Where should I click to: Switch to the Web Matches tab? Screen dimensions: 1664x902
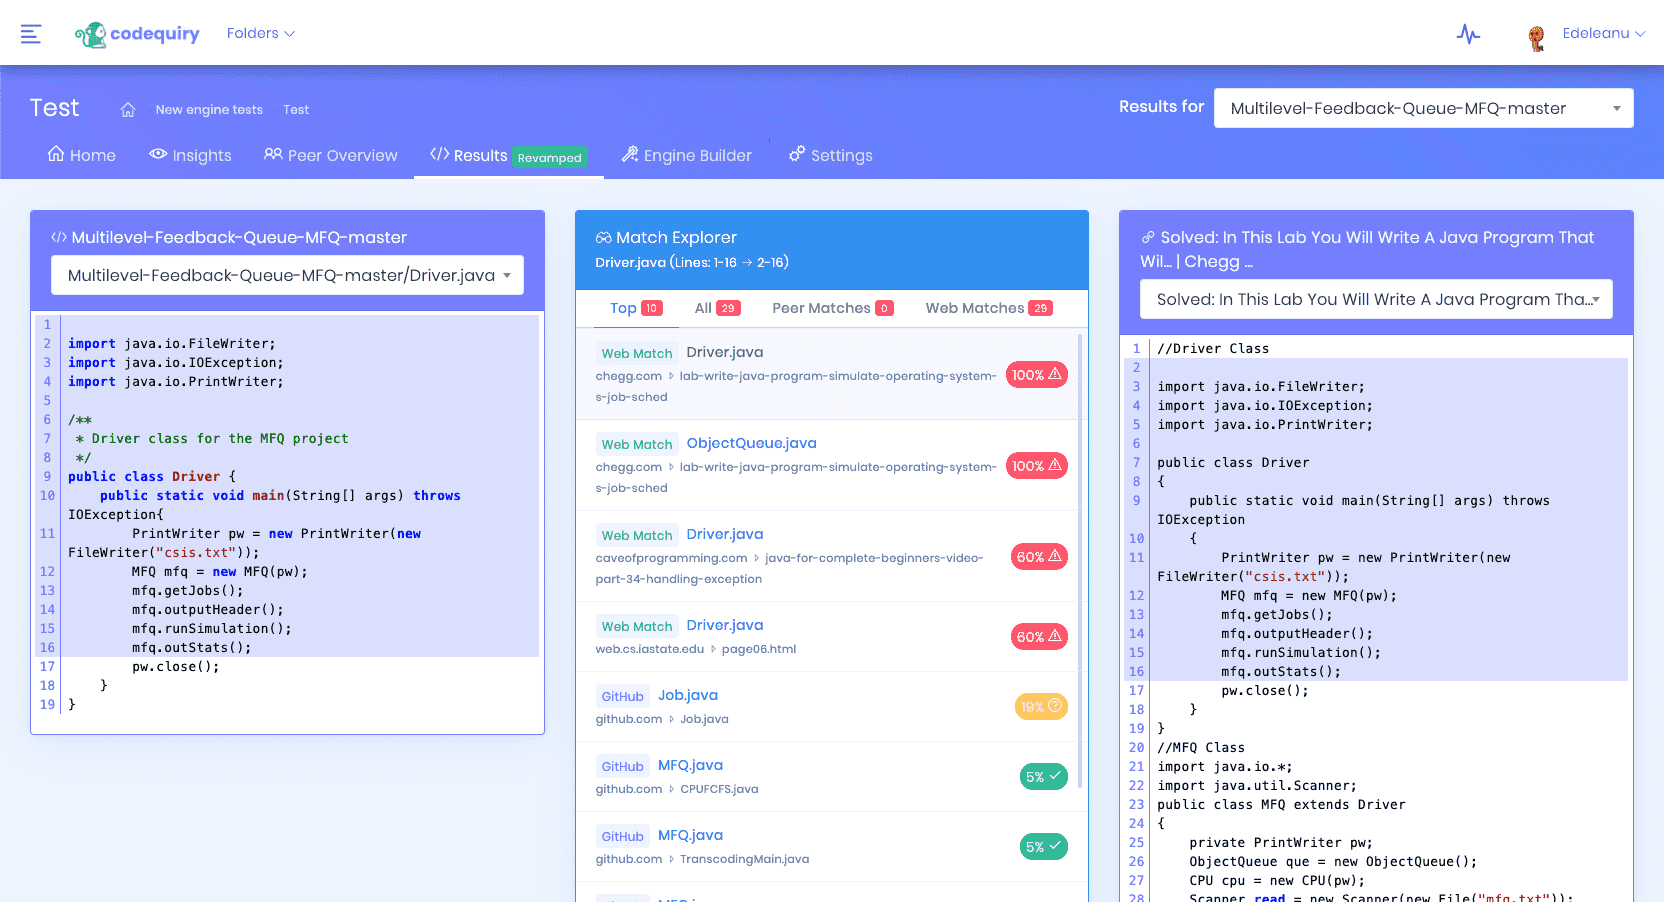coord(988,308)
